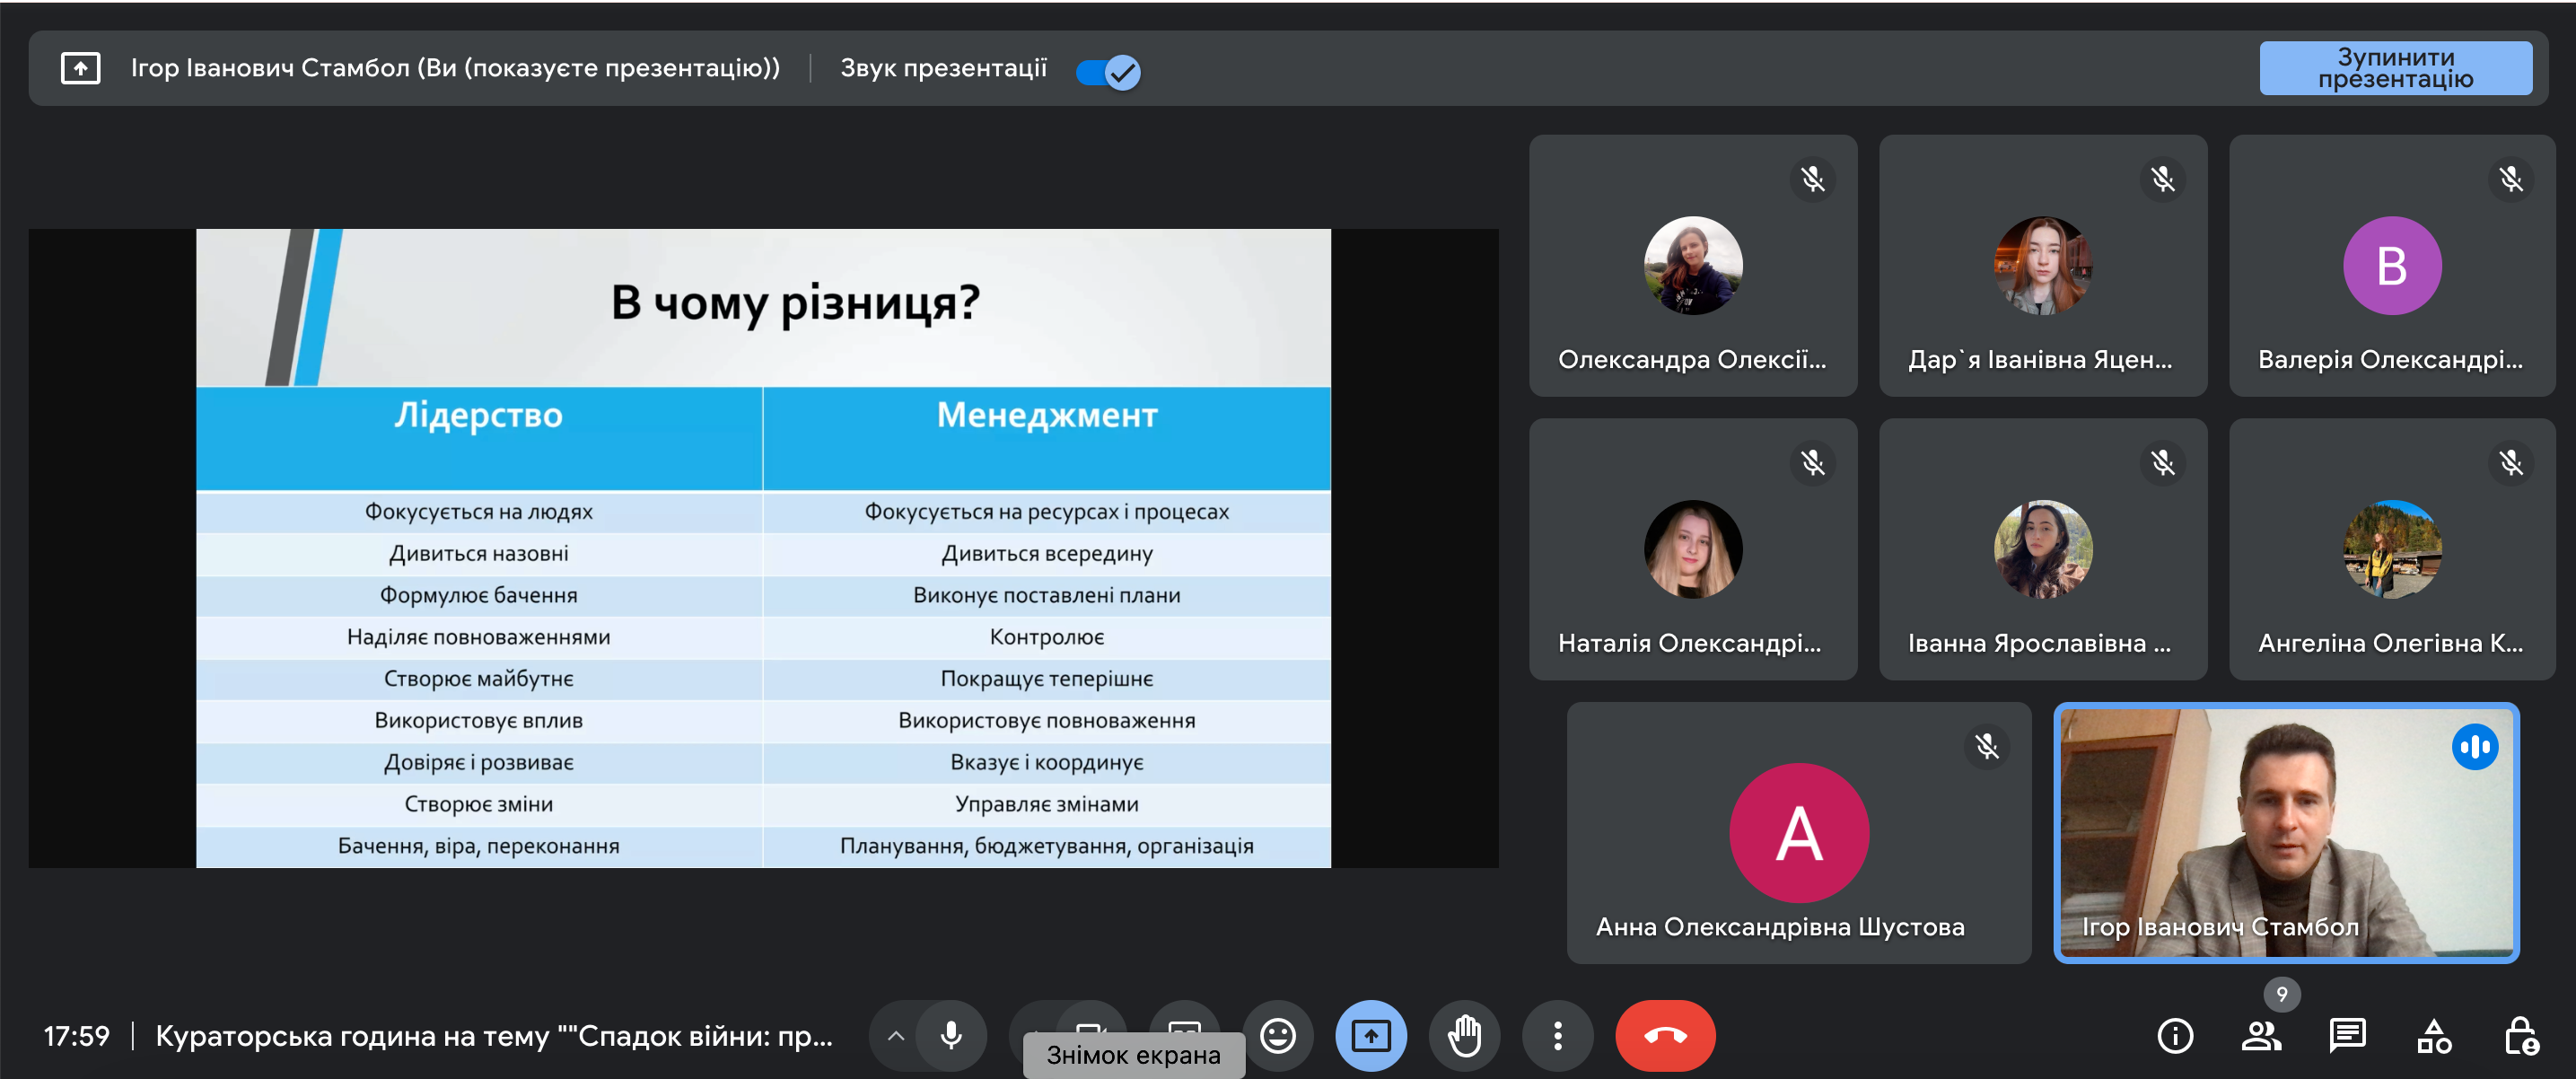Click the present screen icon
This screenshot has width=2576, height=1079.
tap(1370, 1035)
